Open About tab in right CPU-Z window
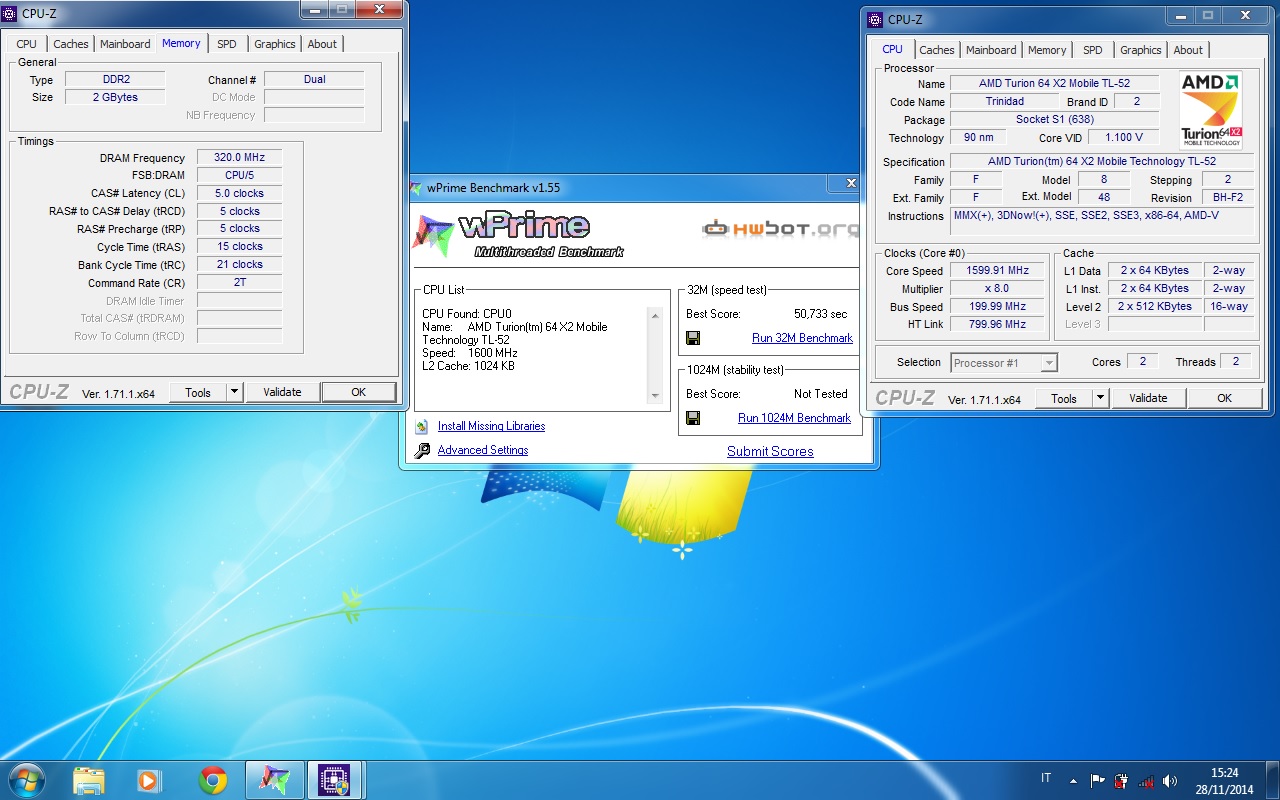The image size is (1280, 800). coord(1188,50)
